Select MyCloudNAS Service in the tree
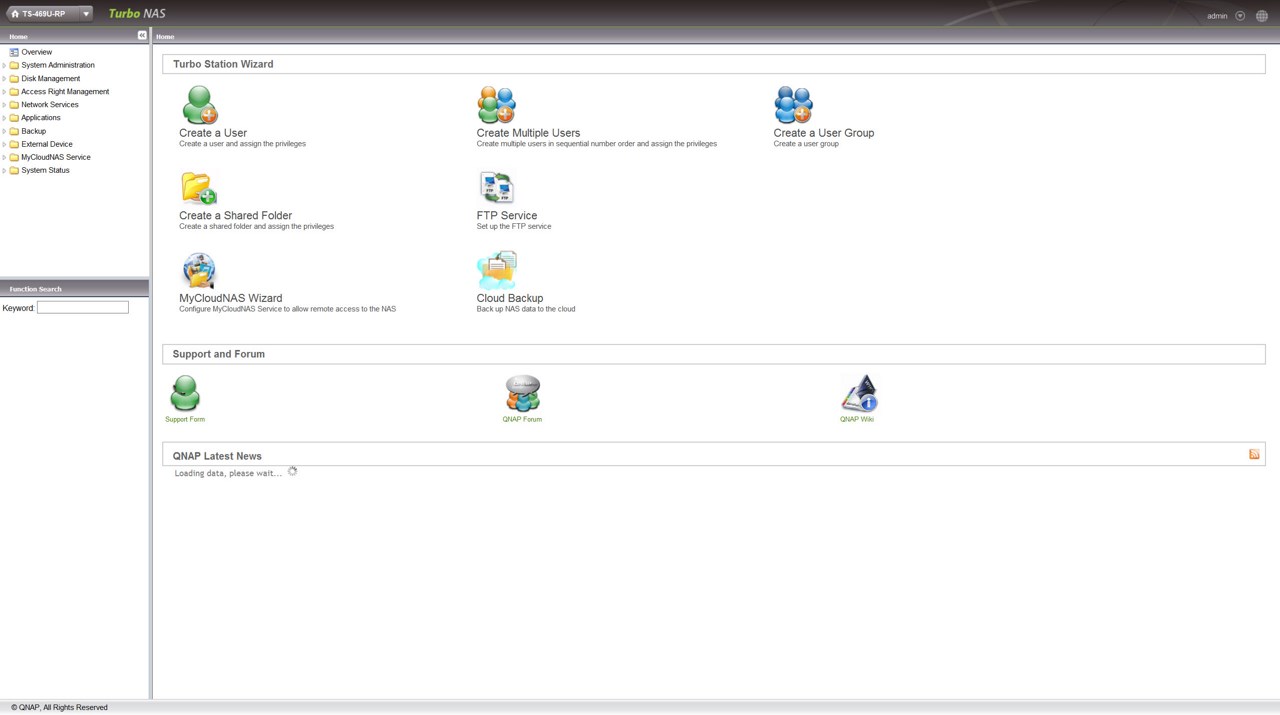The image size is (1280, 715). [56, 157]
